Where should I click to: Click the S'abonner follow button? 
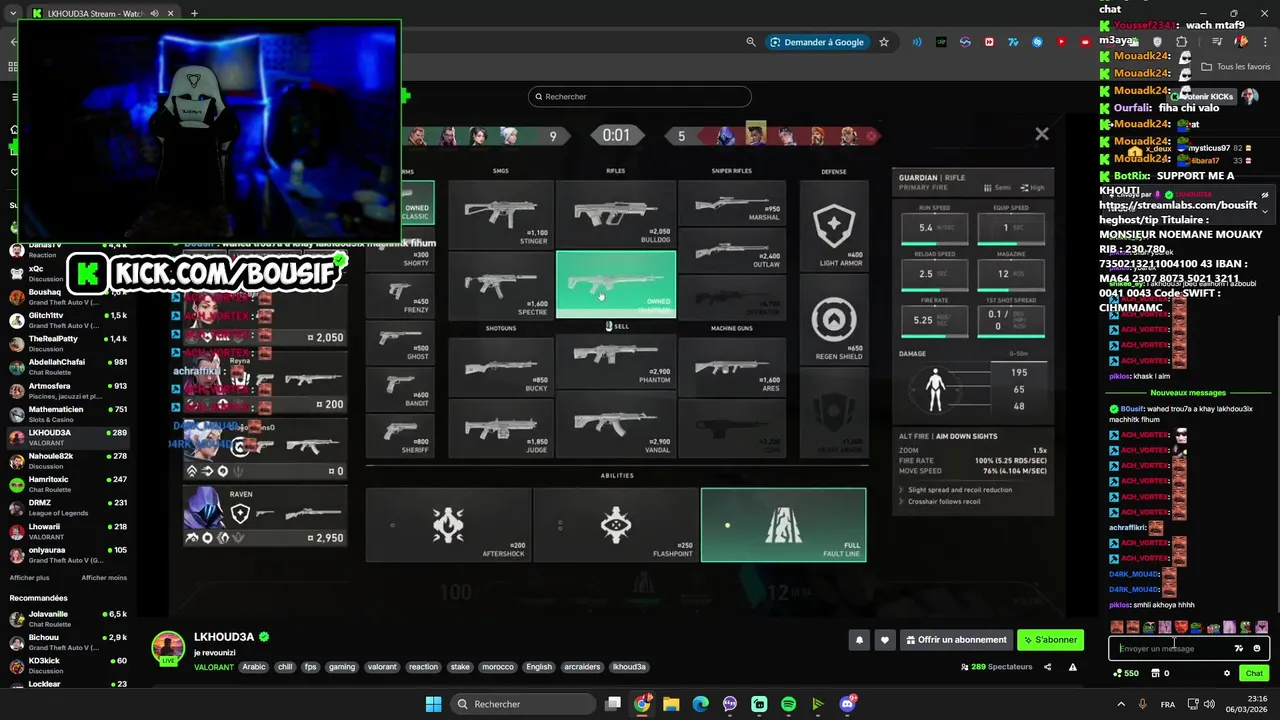1051,640
